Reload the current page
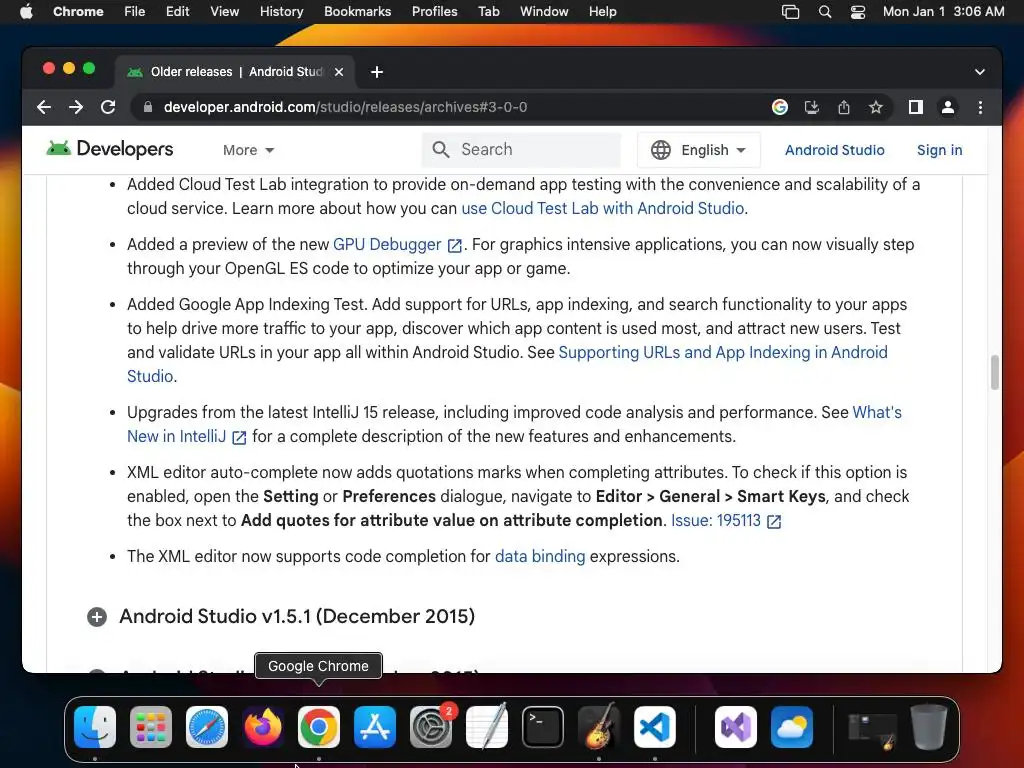The image size is (1024, 768). coord(108,107)
